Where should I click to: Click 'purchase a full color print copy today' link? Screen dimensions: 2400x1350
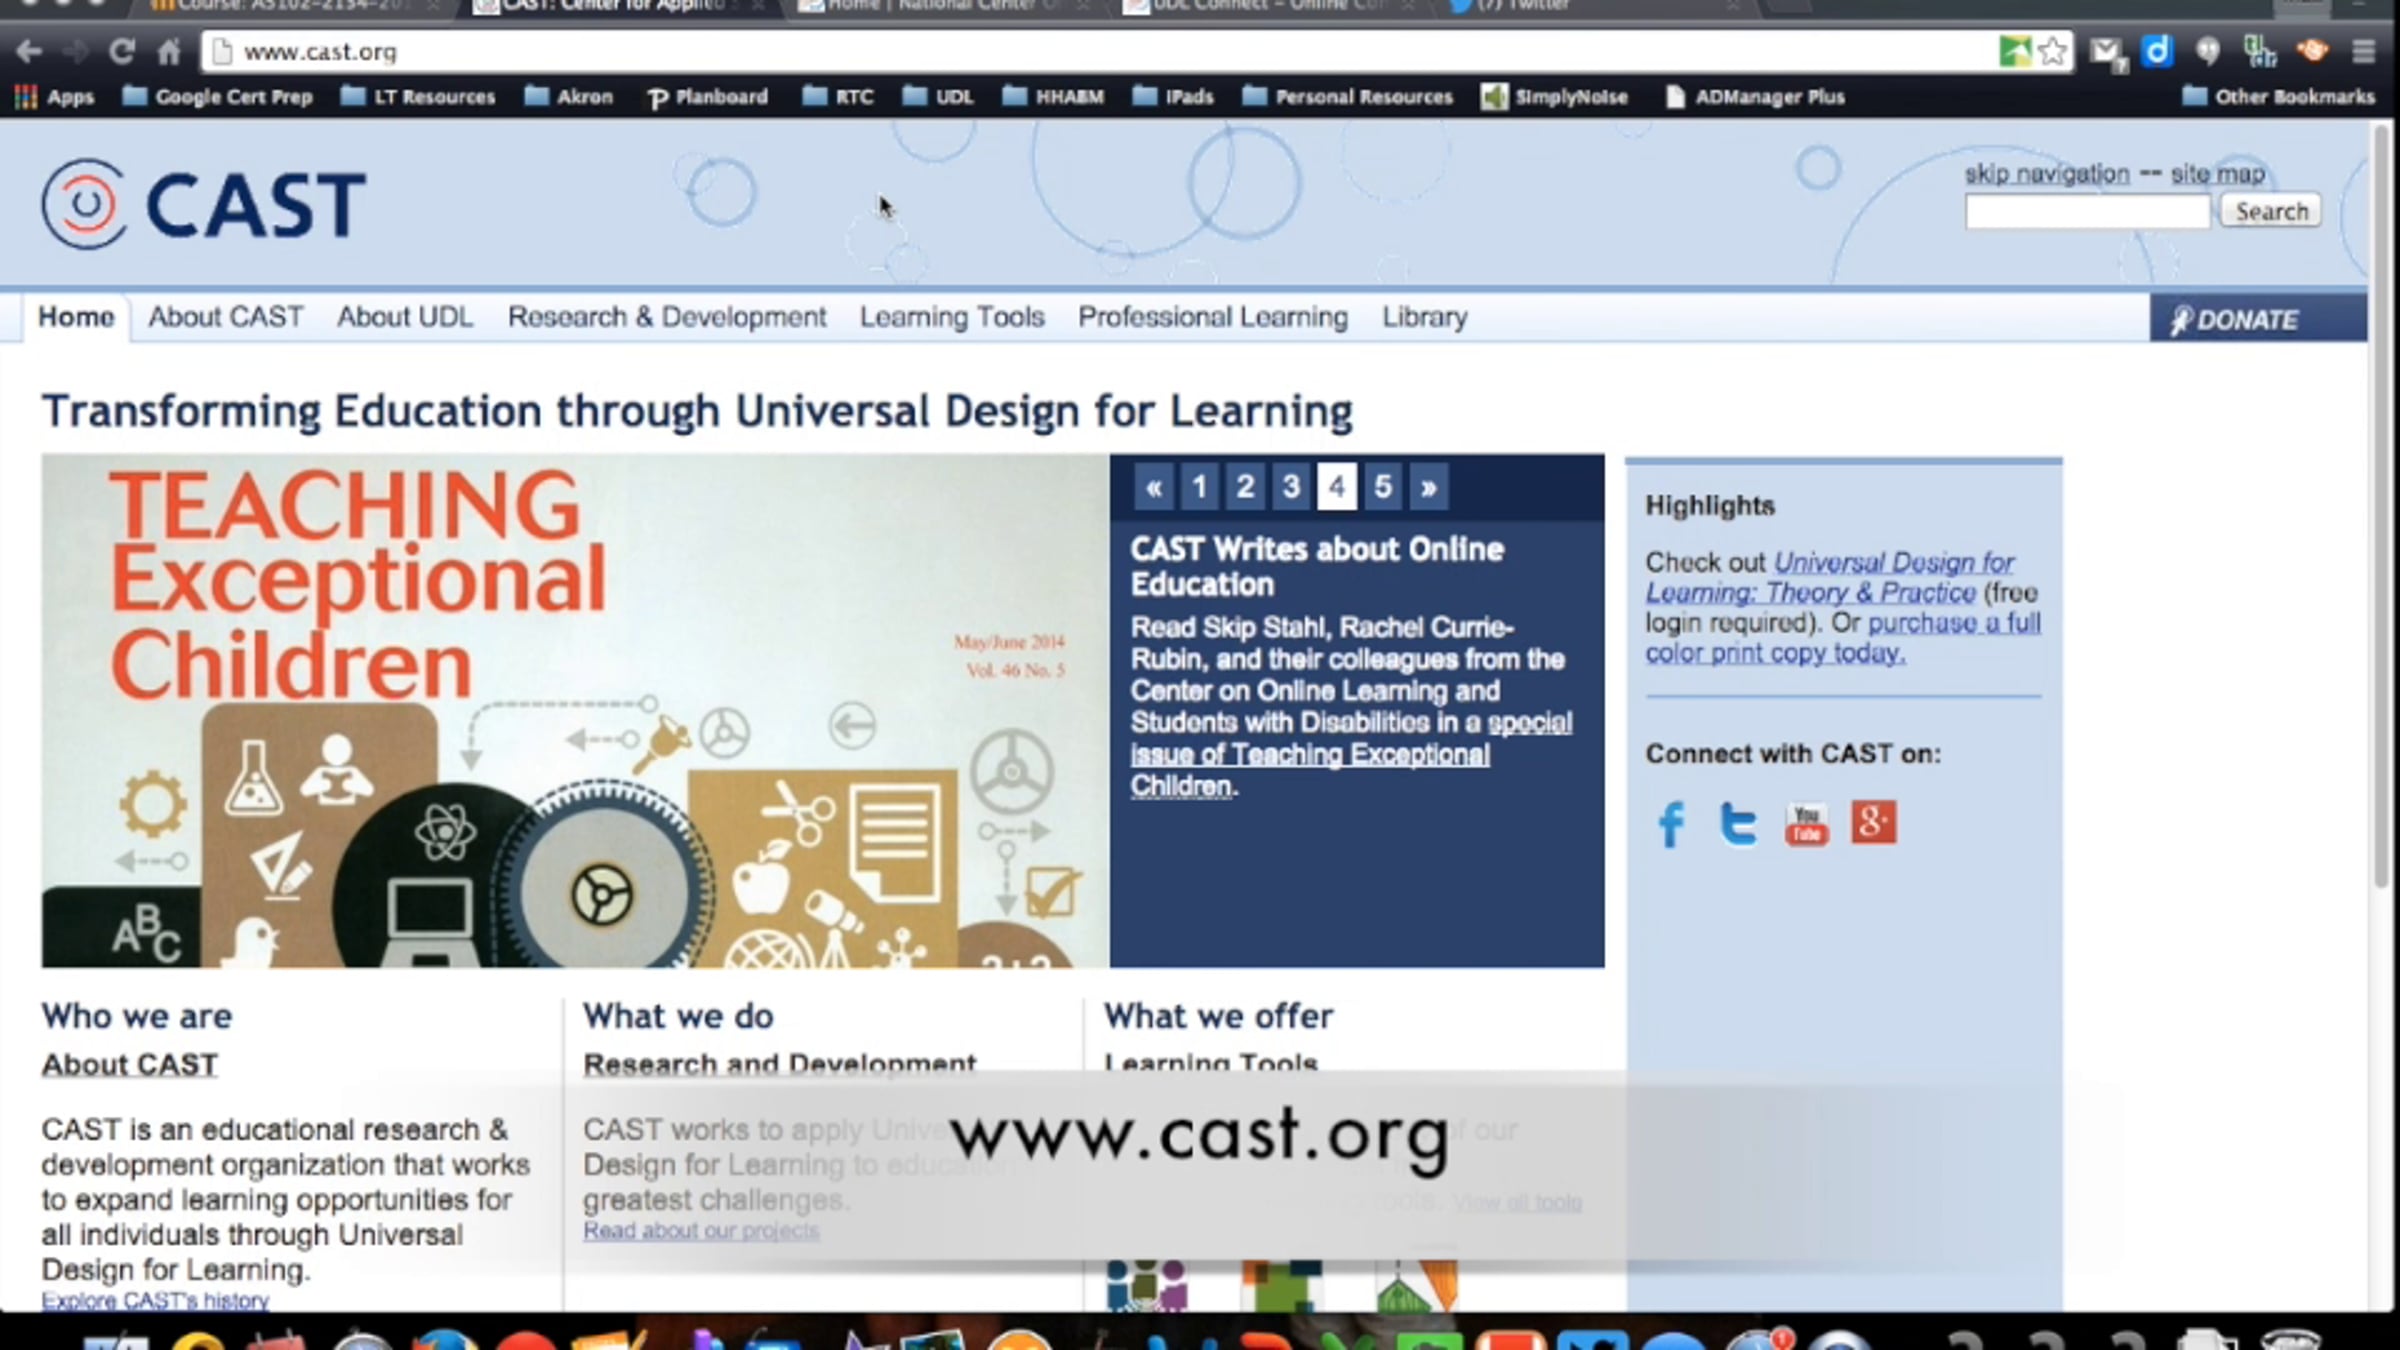pyautogui.click(x=1843, y=637)
